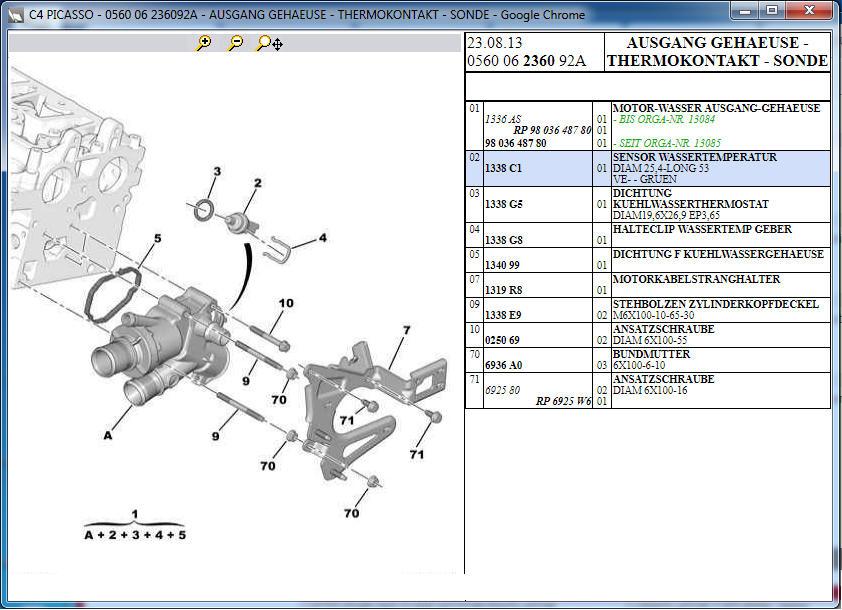This screenshot has width=842, height=610.
Task: Click the BUNDMUTTER description
Action: click(x=651, y=354)
